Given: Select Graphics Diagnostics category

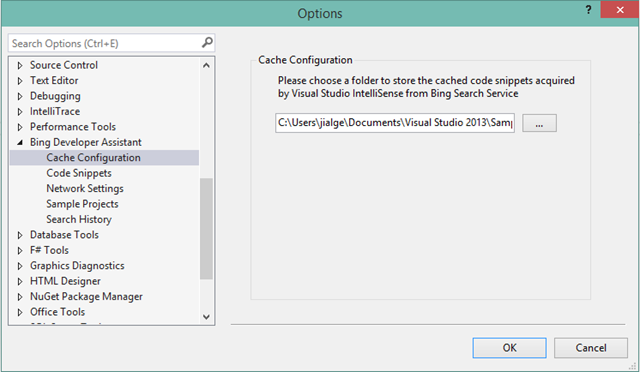Looking at the screenshot, I should [x=77, y=266].
